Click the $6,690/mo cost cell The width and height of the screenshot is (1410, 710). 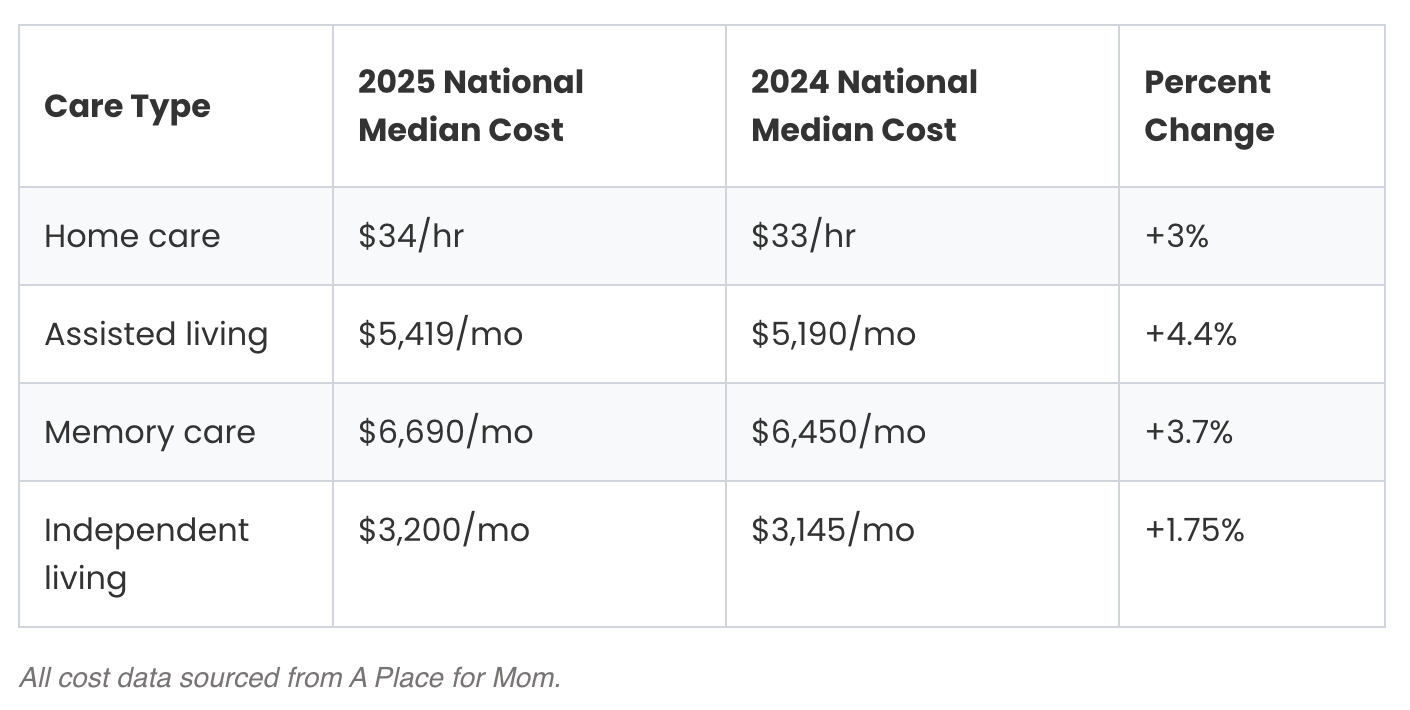(445, 432)
